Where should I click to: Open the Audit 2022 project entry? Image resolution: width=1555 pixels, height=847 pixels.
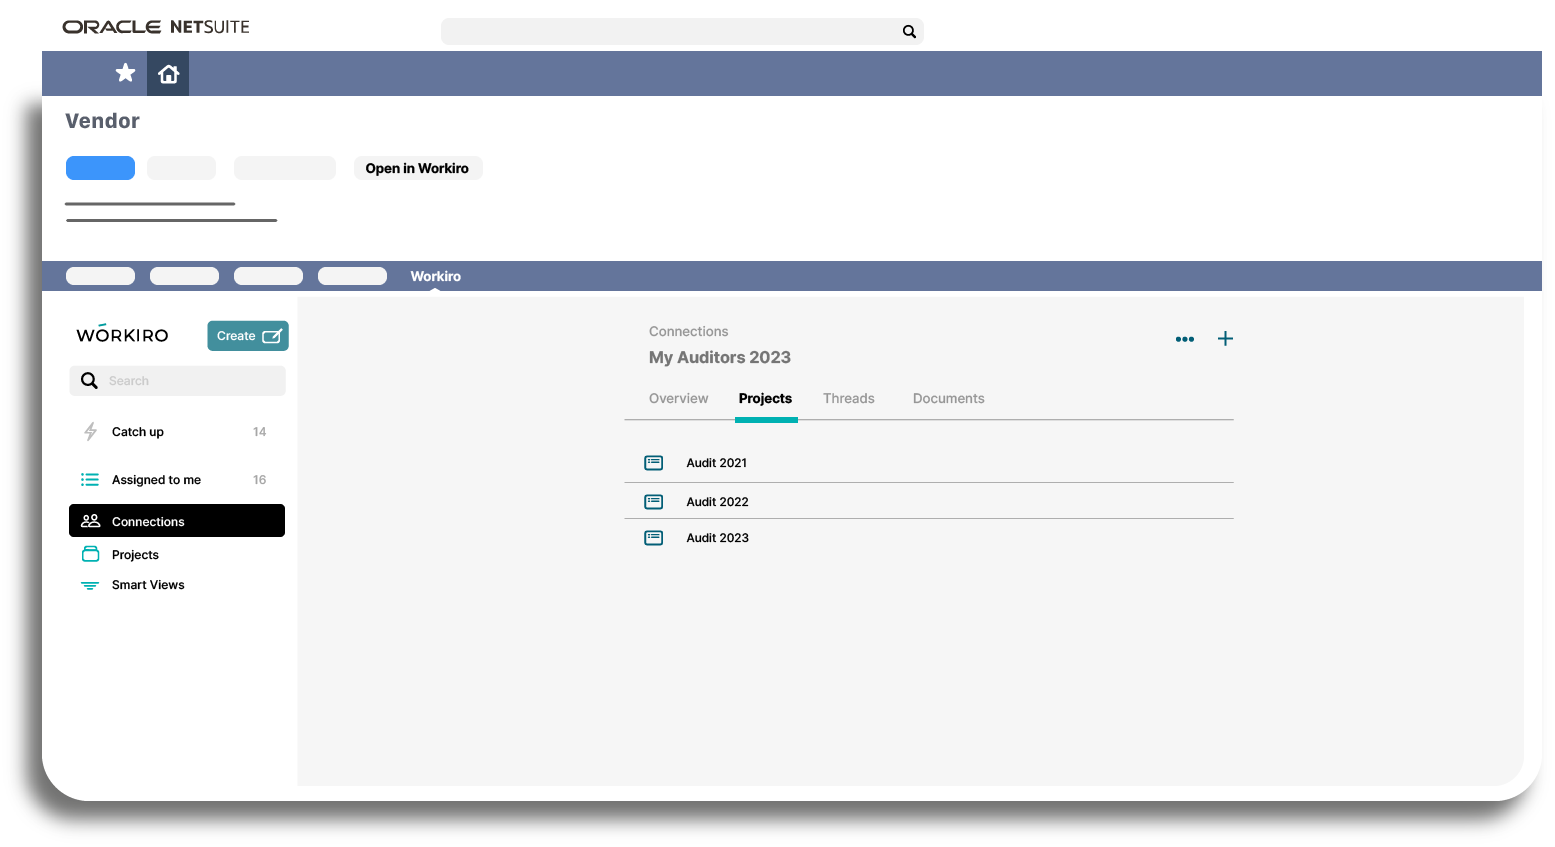716,501
